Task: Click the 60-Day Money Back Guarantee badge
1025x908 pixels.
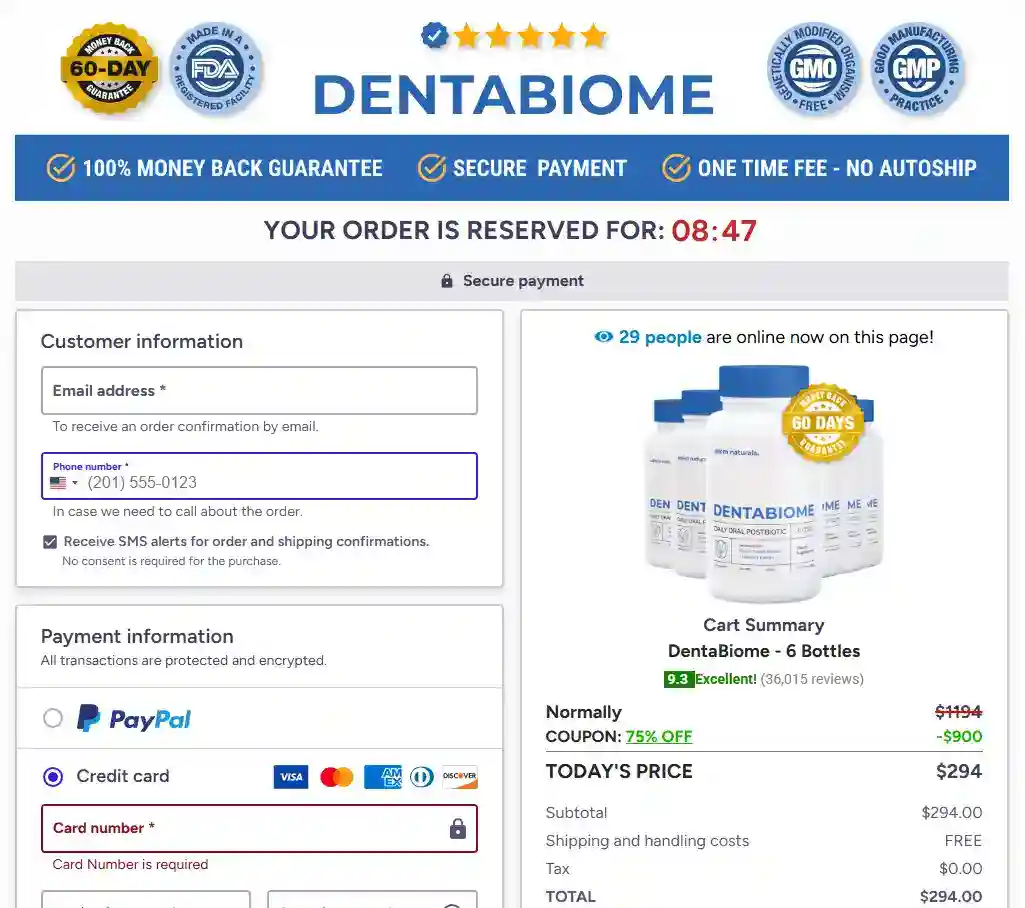Action: [x=110, y=68]
